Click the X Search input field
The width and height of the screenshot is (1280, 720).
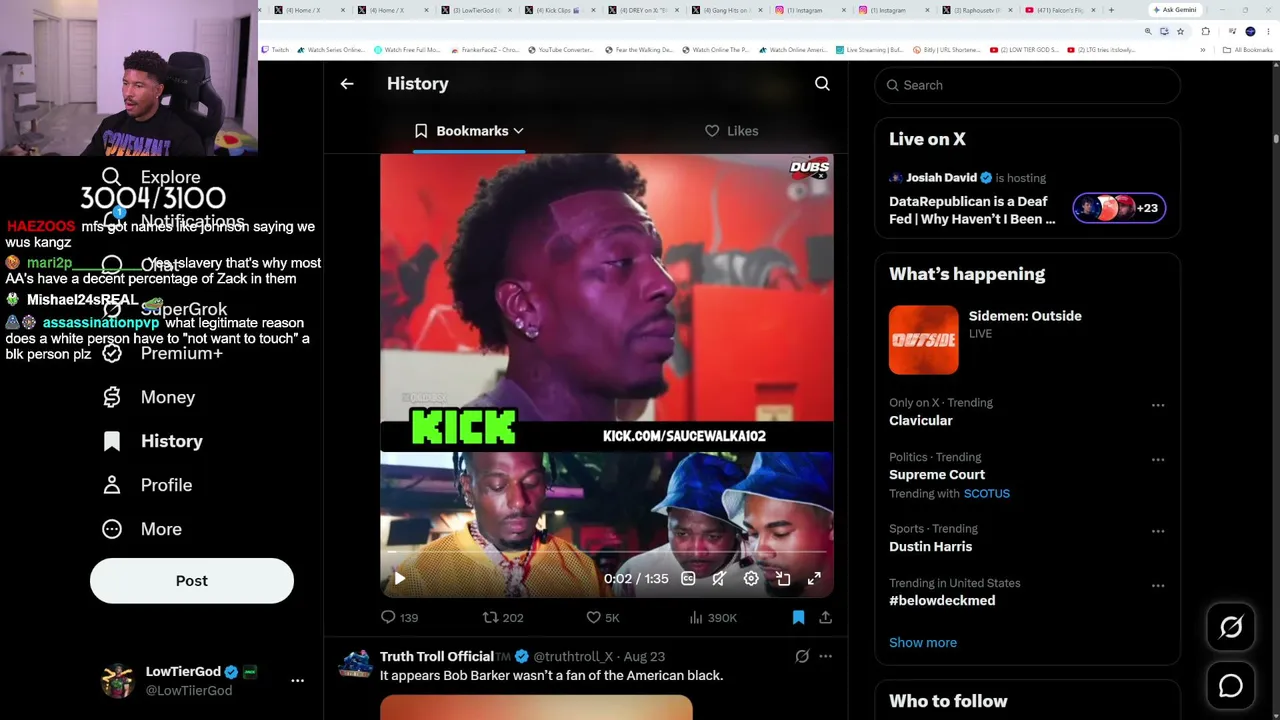(1028, 85)
